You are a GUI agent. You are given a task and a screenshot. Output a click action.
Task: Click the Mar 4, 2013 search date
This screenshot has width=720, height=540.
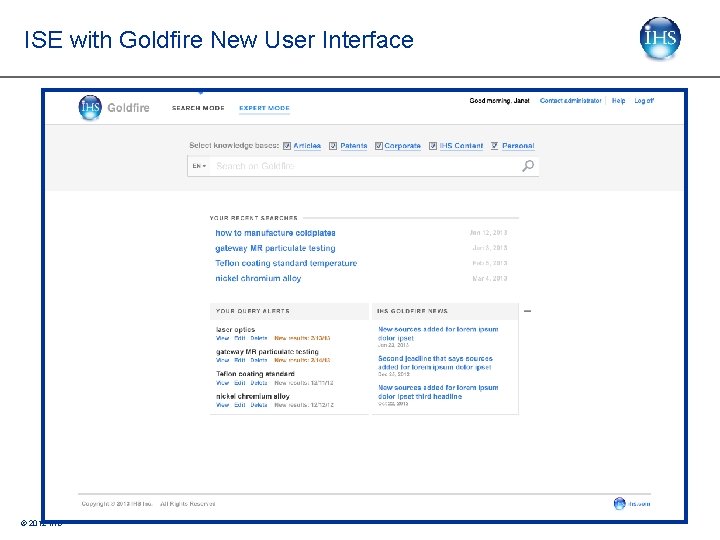[x=489, y=278]
